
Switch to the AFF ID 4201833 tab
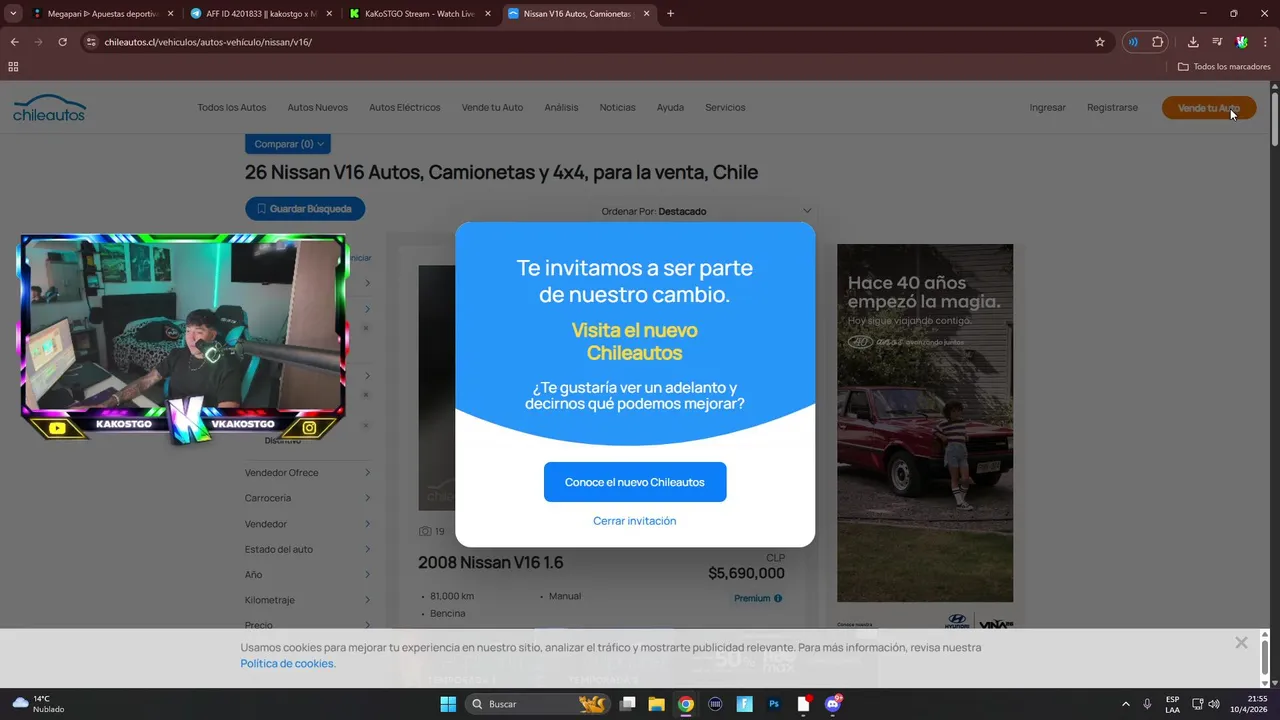click(260, 14)
